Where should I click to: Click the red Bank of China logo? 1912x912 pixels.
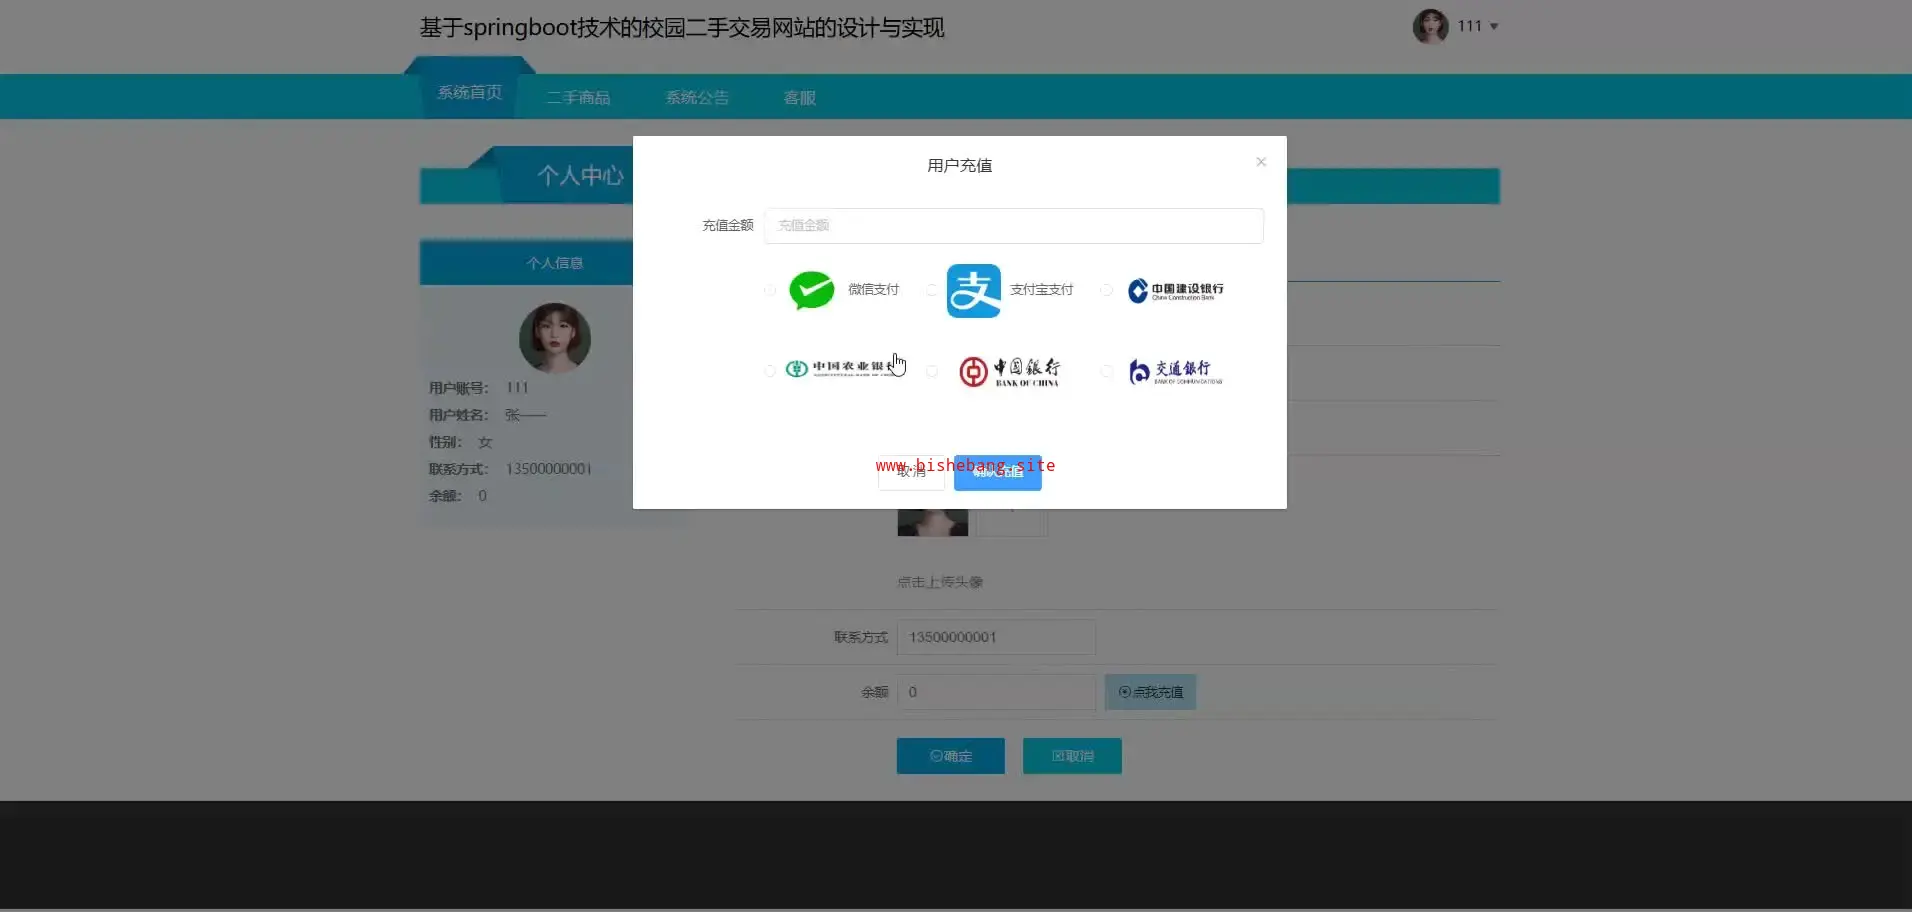(x=1009, y=371)
